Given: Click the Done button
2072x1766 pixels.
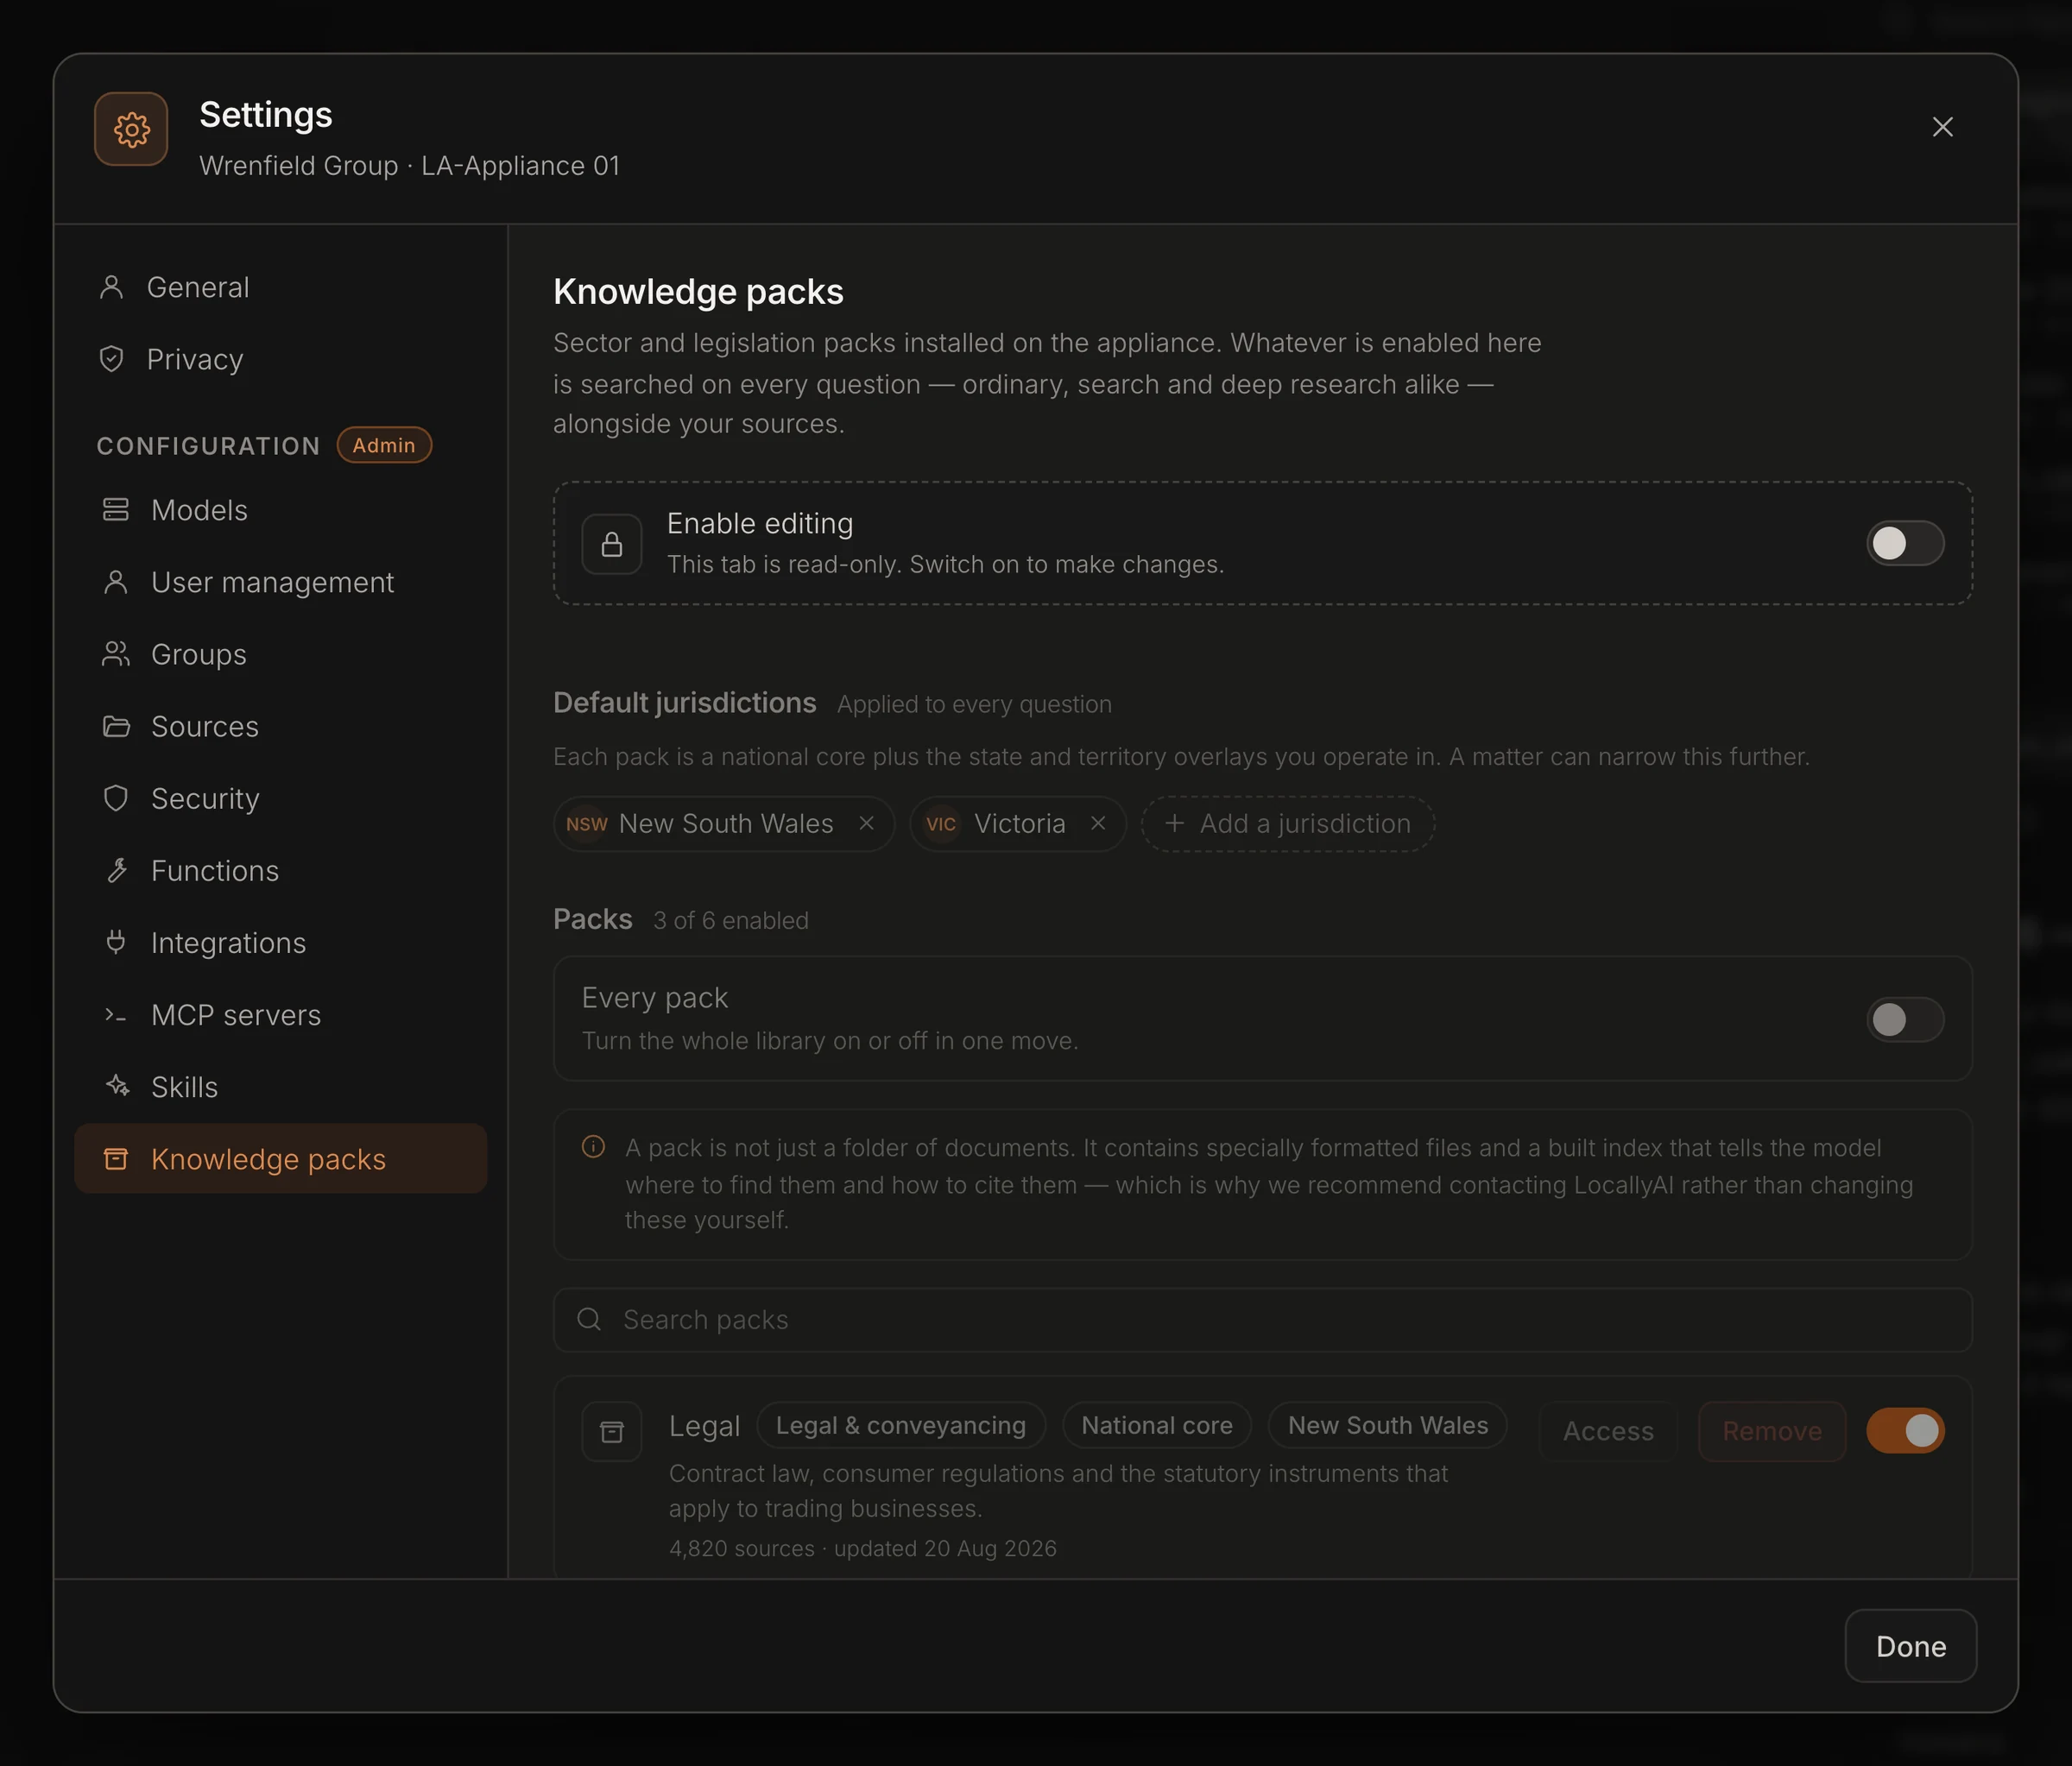Looking at the screenshot, I should tap(1910, 1646).
